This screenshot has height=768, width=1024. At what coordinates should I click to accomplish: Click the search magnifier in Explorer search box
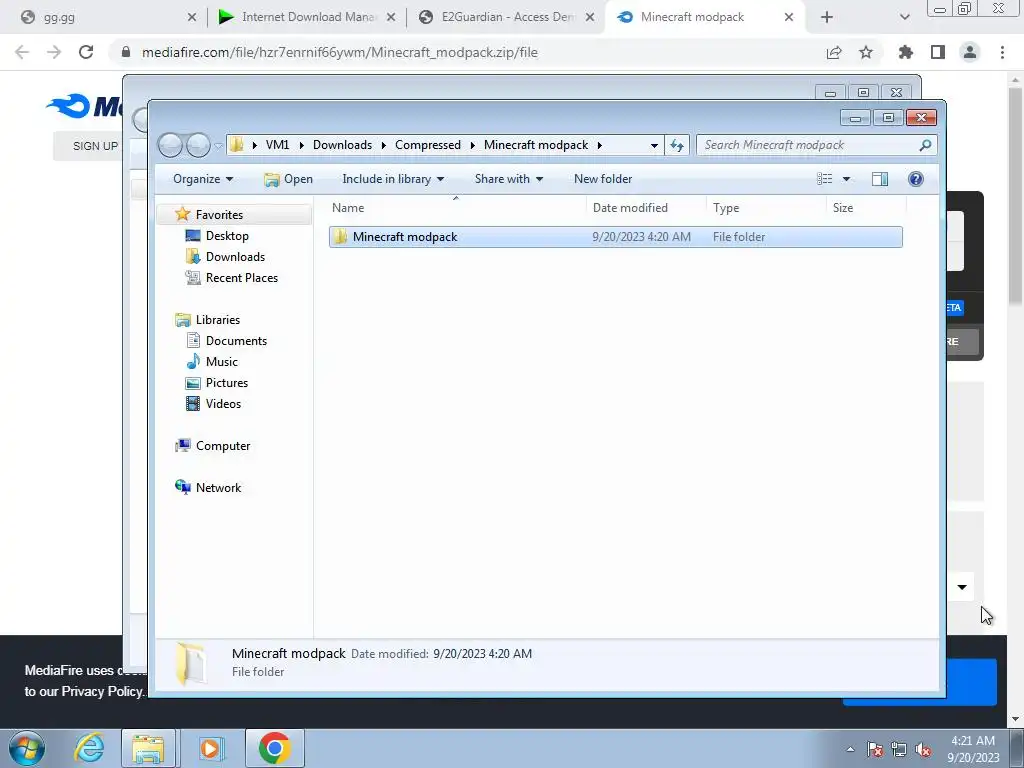(x=925, y=145)
